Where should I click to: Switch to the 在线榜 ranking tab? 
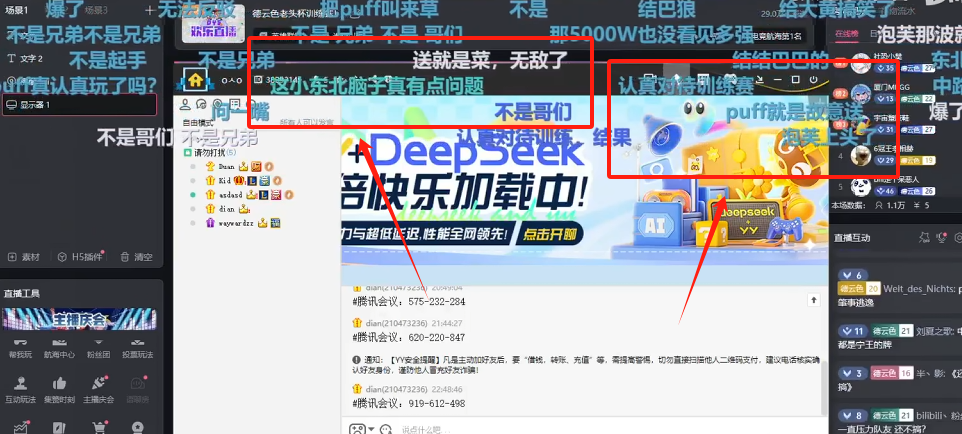[x=846, y=33]
